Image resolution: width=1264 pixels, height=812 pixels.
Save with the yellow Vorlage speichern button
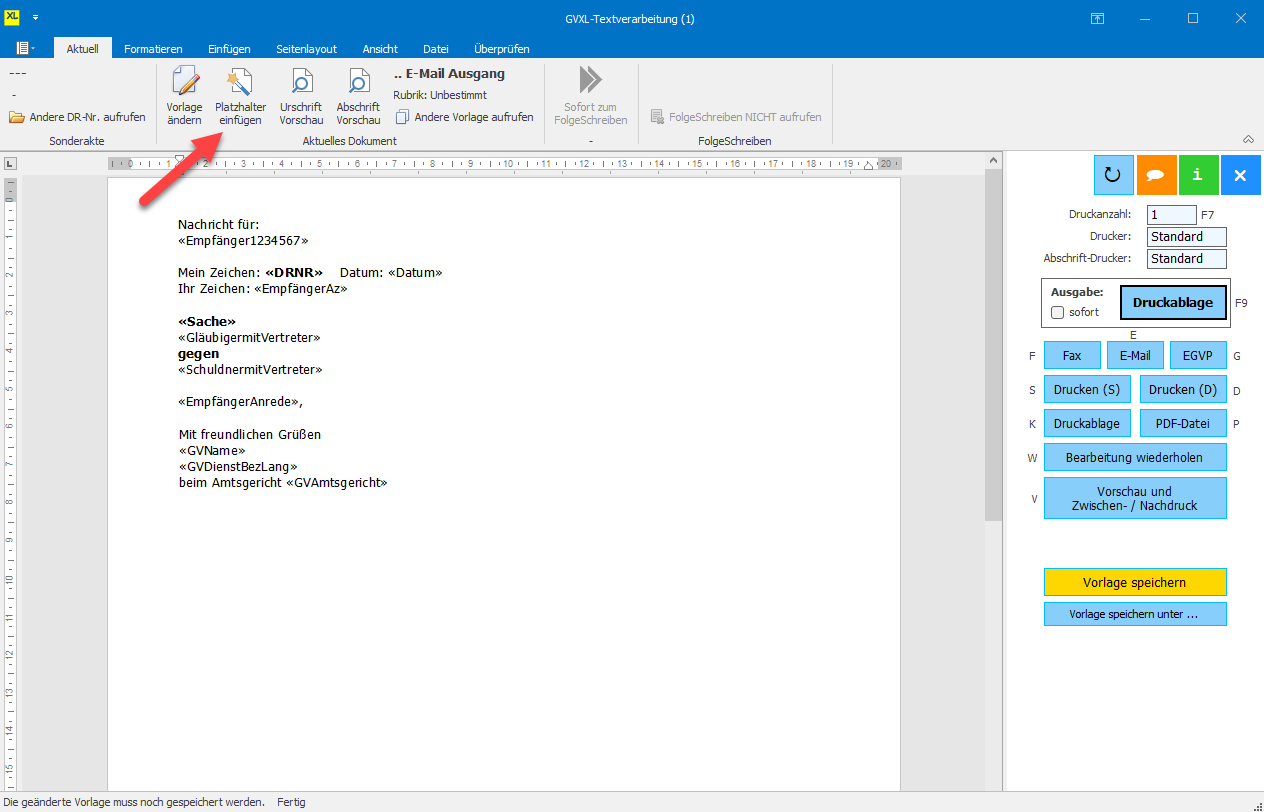coord(1135,582)
